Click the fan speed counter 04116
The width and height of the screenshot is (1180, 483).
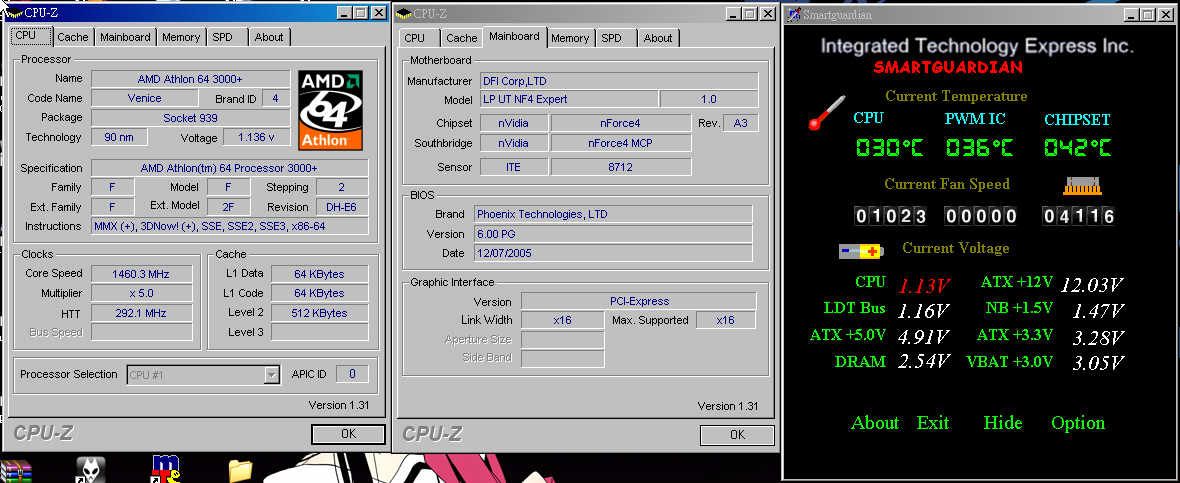pyautogui.click(x=1078, y=216)
